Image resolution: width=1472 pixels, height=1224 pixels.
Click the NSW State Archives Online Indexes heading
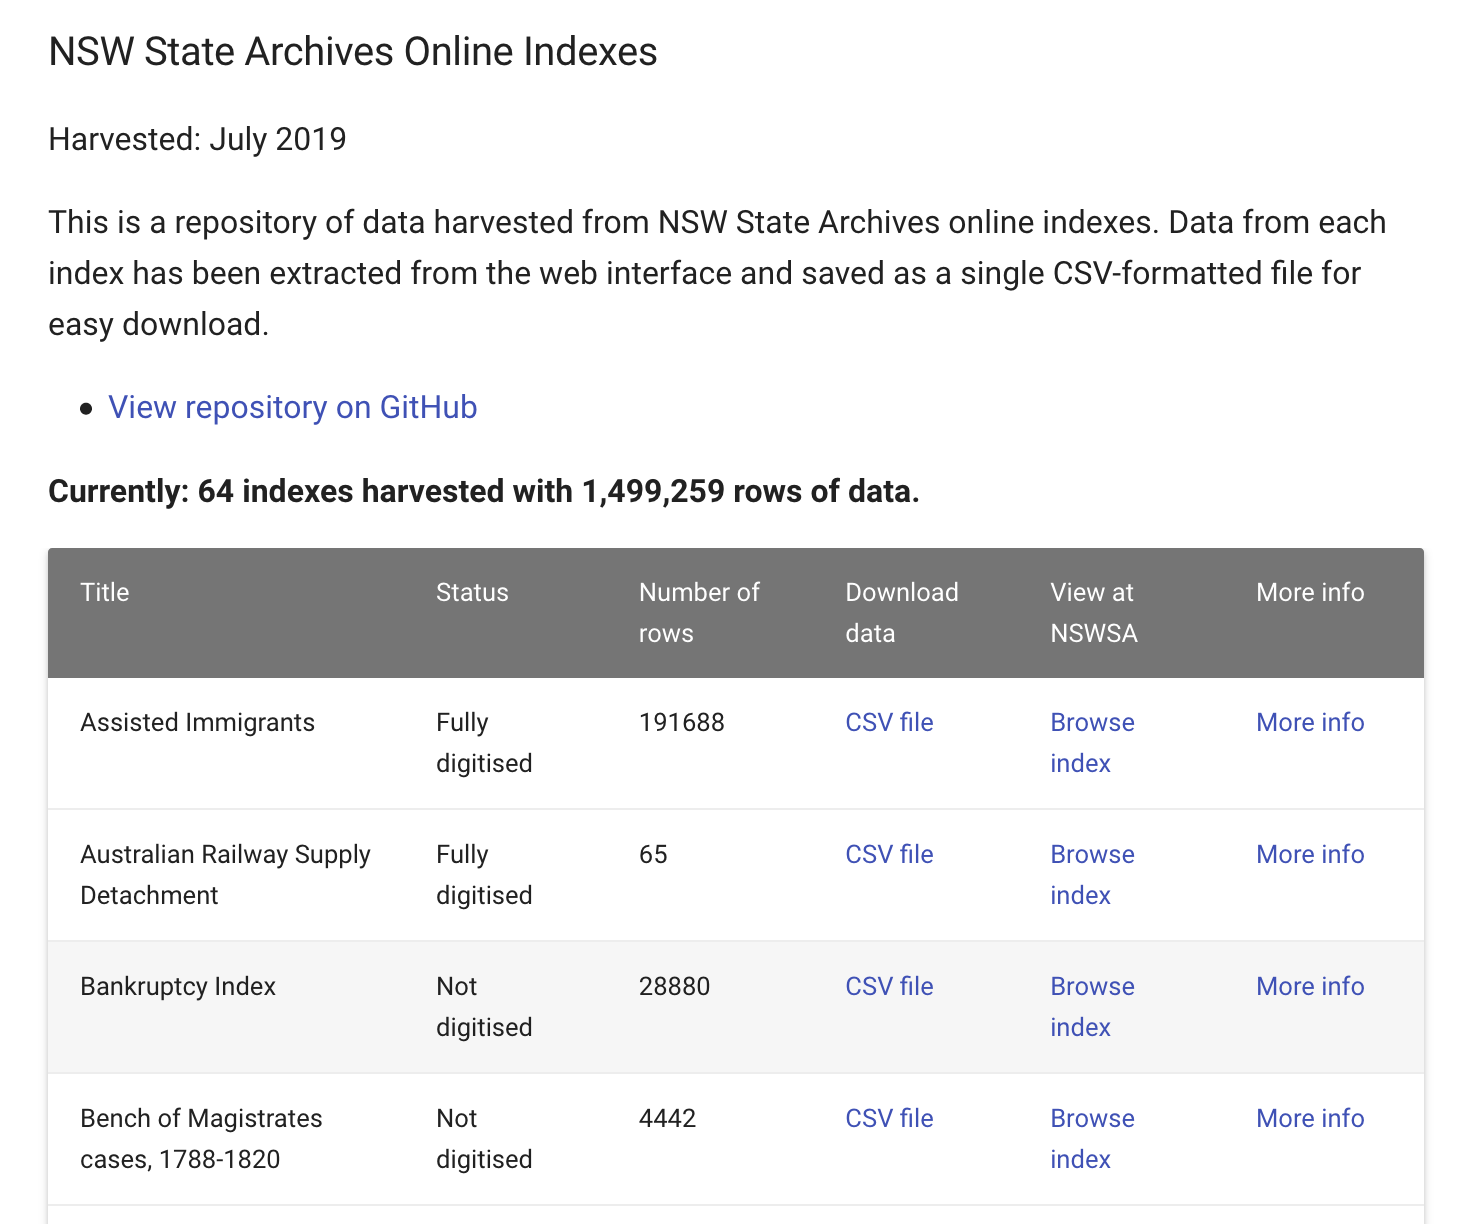[353, 52]
